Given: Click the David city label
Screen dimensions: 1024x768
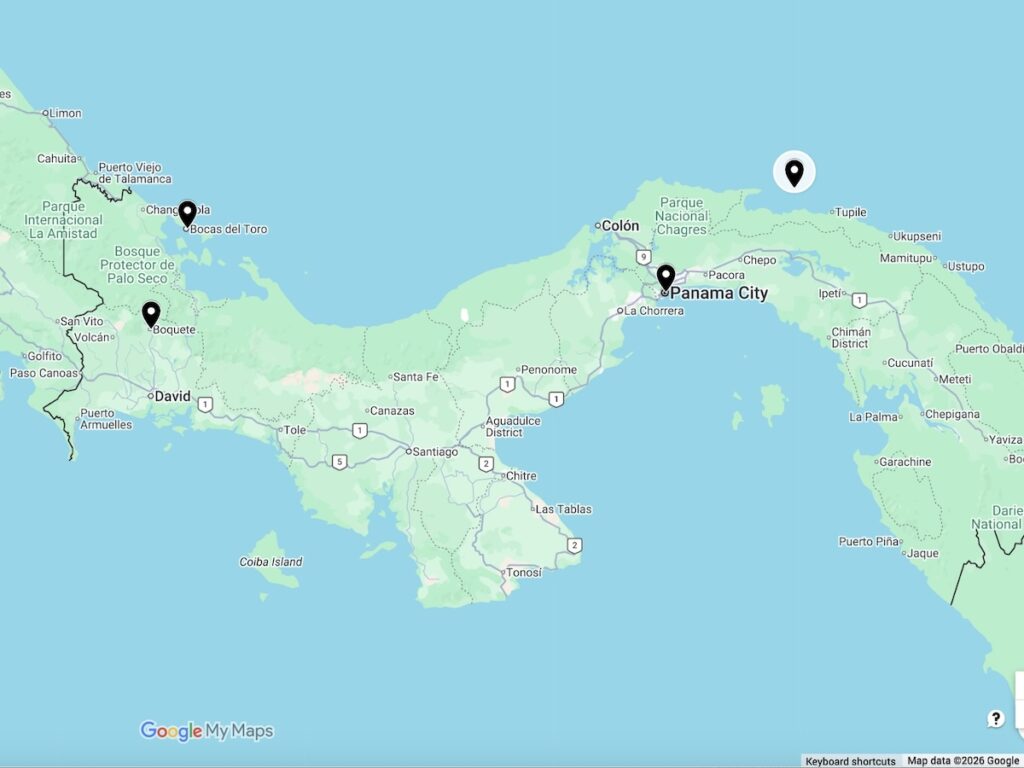Looking at the screenshot, I should pos(173,396).
